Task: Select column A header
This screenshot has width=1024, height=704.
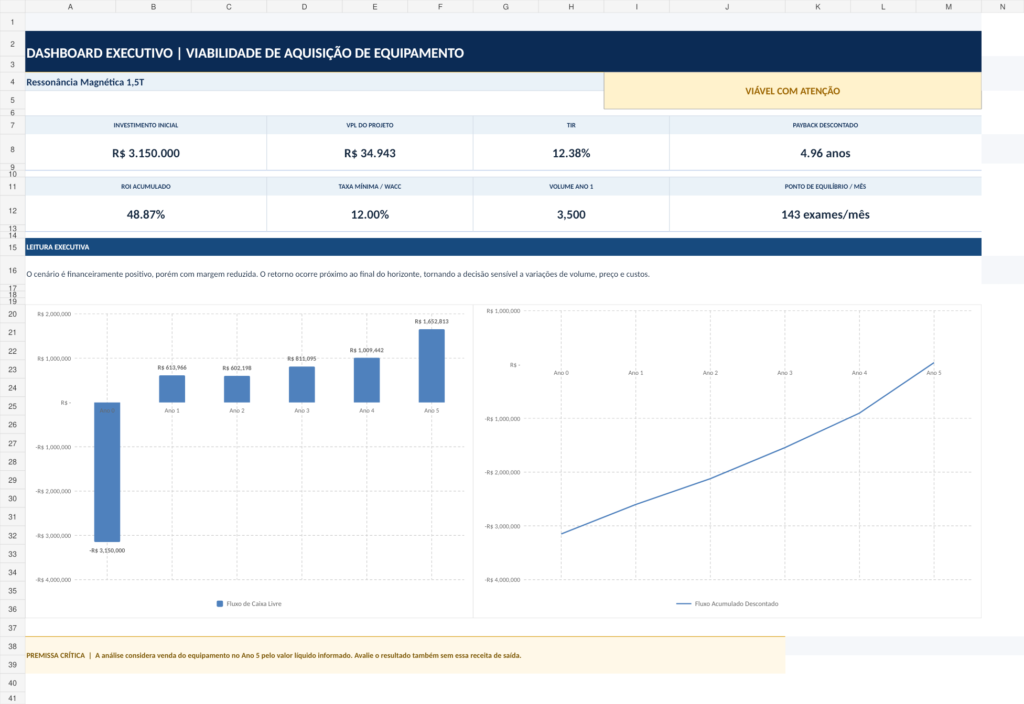Action: (71, 7)
